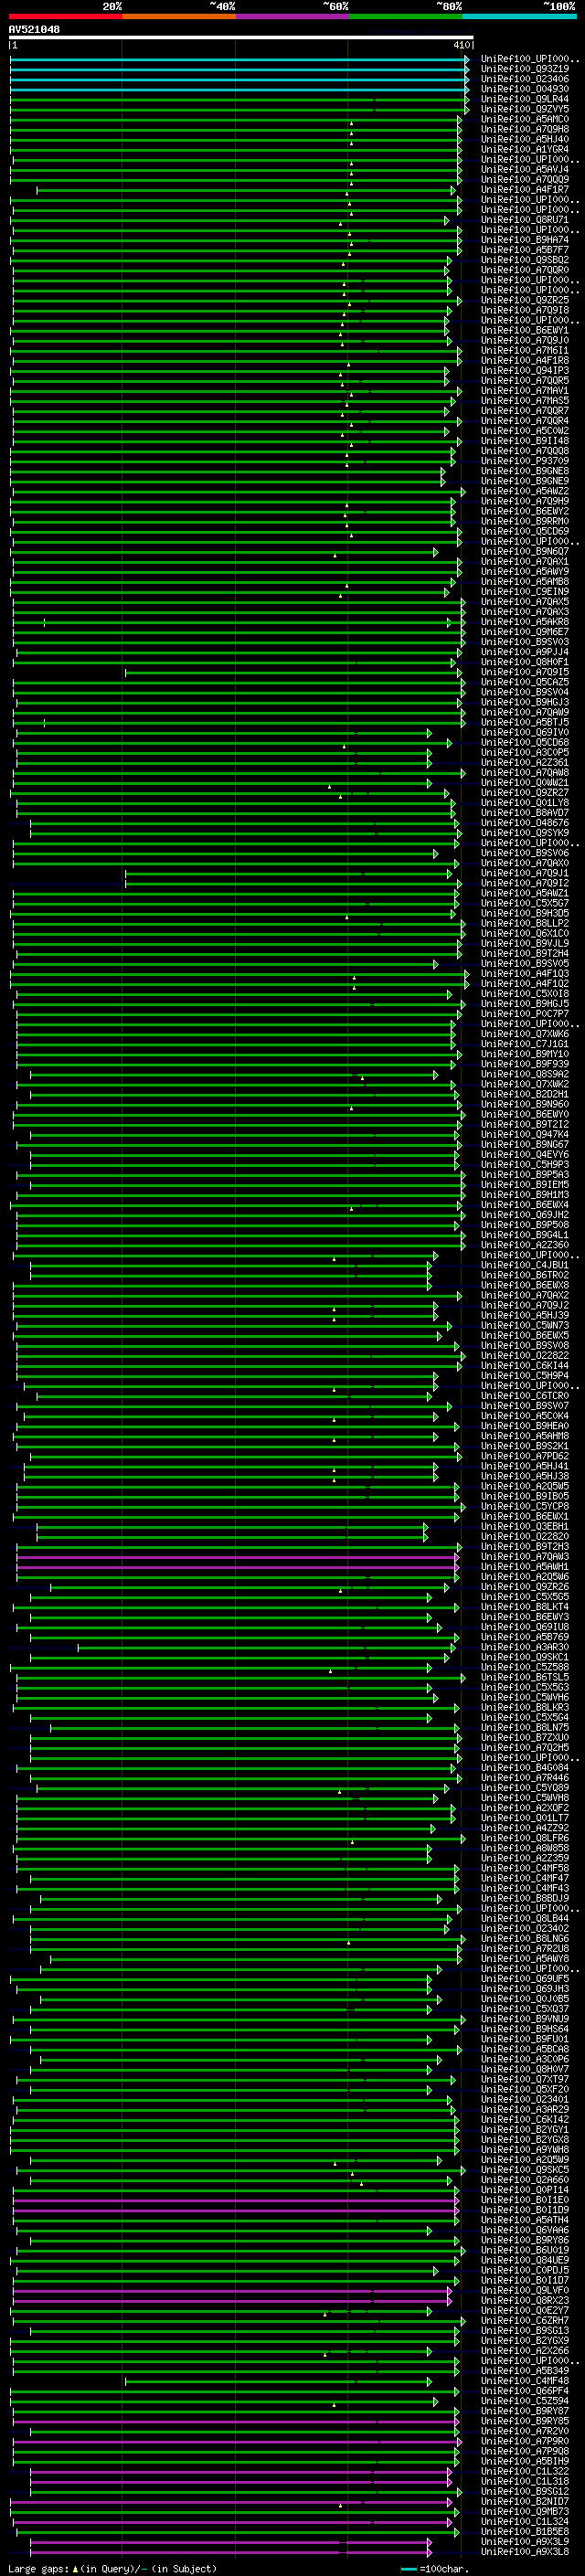Select the UniRef100_A5AKR8 label
585x2576 pixels.
click(525, 622)
